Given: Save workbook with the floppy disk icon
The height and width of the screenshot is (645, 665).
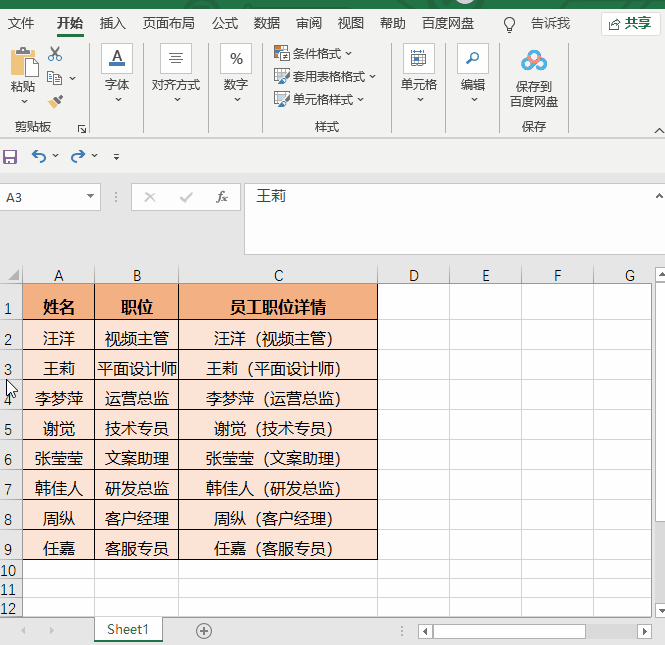Looking at the screenshot, I should 10,156.
